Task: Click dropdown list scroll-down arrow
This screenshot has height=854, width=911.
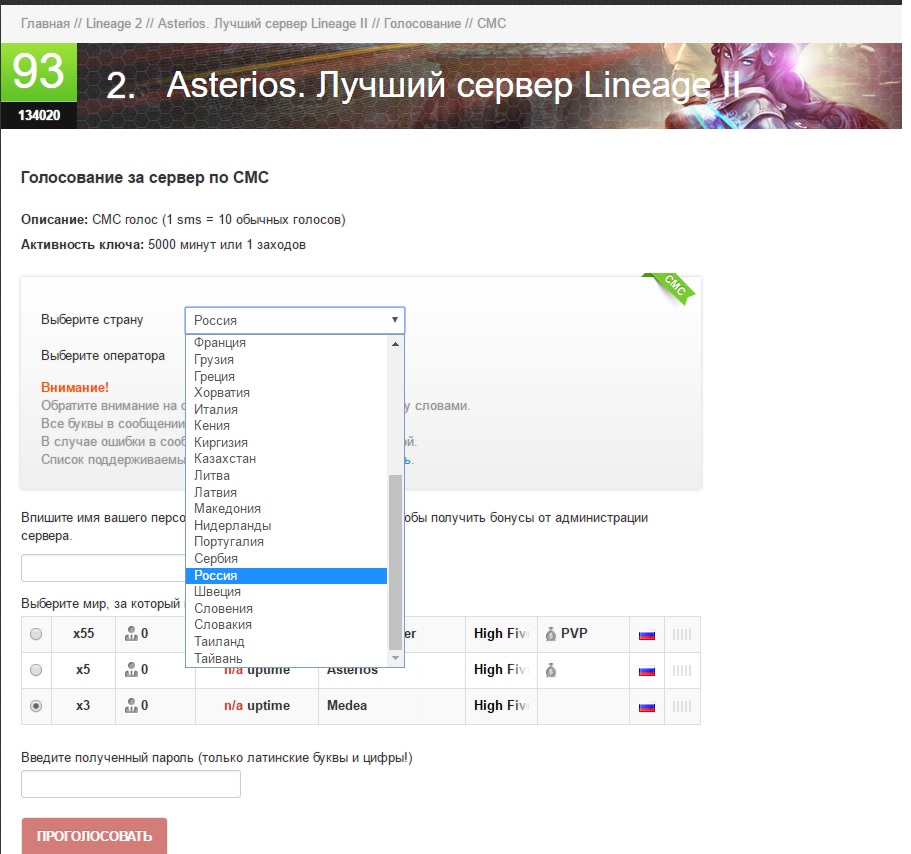Action: point(395,658)
